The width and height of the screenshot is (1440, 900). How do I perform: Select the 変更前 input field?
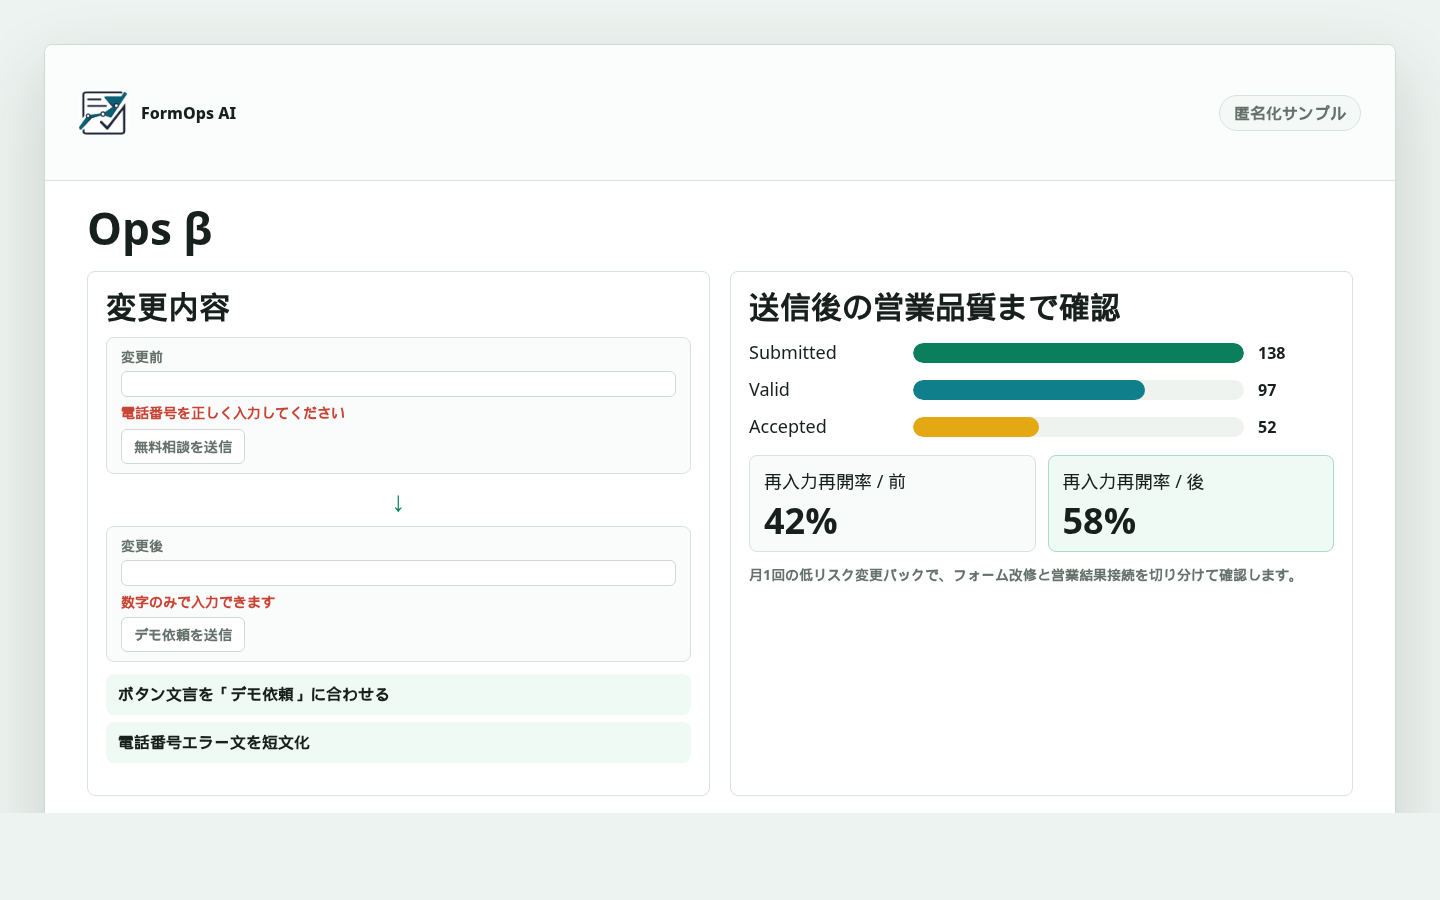[398, 383]
